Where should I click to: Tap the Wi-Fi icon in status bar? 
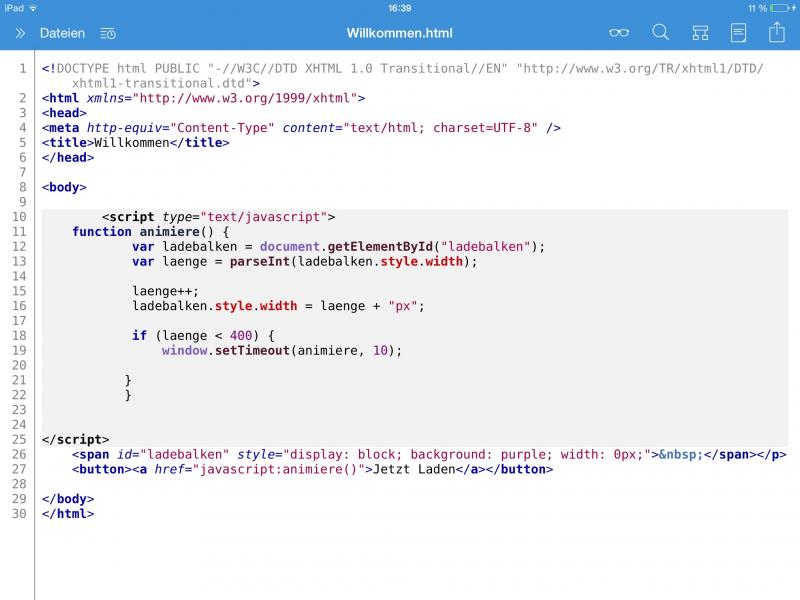click(x=33, y=8)
